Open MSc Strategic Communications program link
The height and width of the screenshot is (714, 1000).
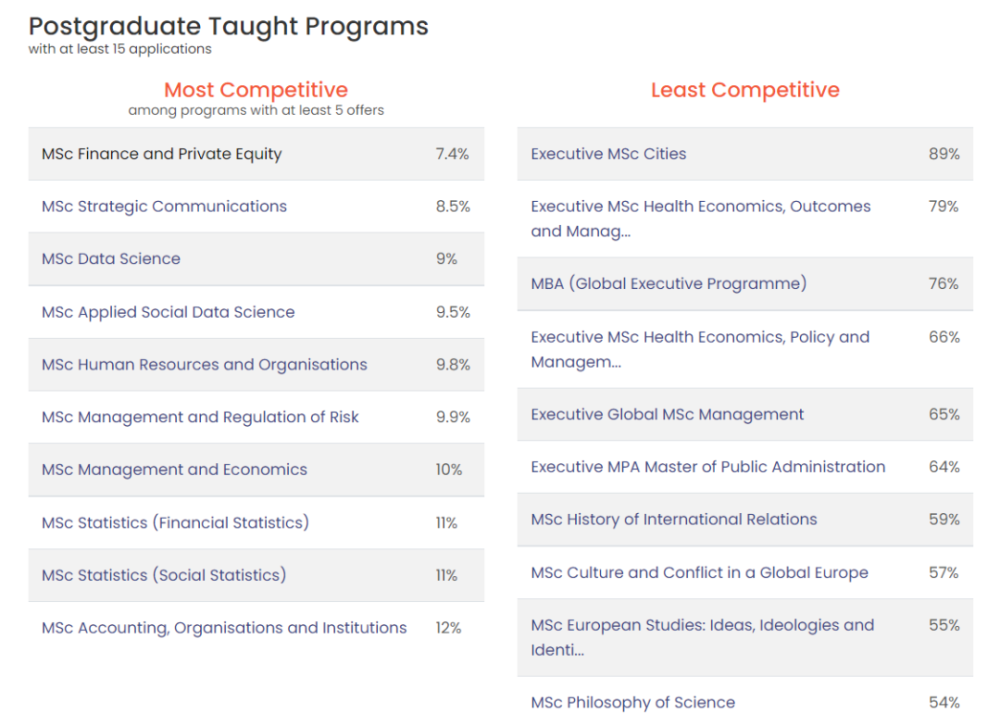[164, 207]
